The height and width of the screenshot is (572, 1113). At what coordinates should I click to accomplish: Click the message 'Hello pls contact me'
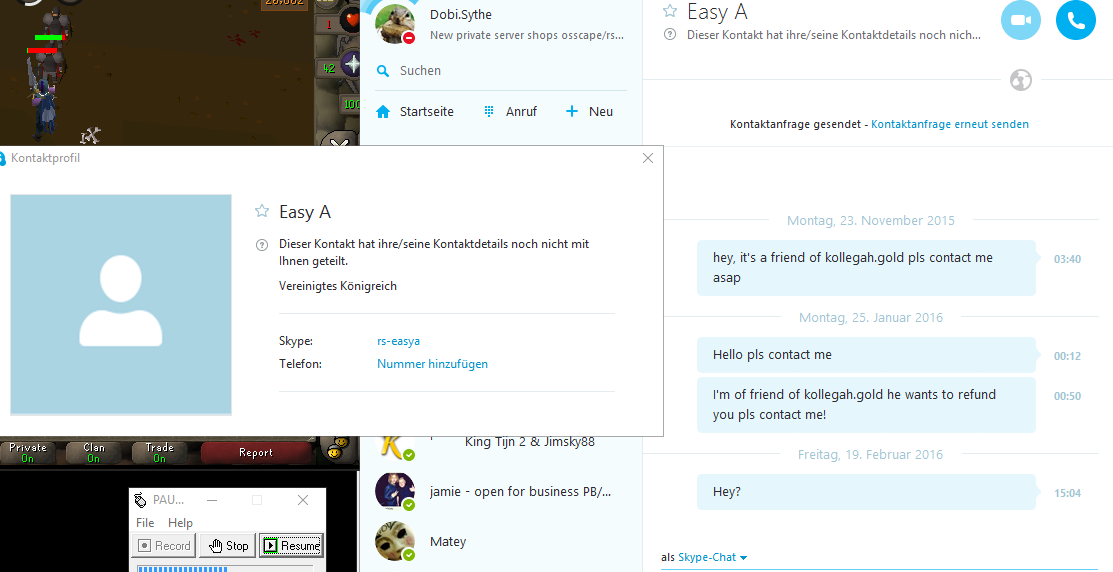866,355
